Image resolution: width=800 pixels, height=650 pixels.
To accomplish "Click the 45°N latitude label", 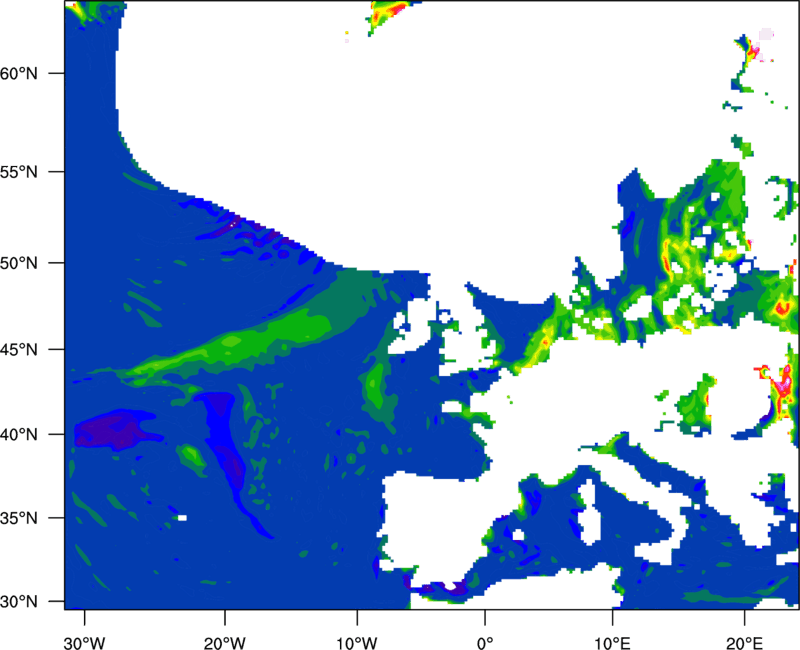I will point(19,349).
